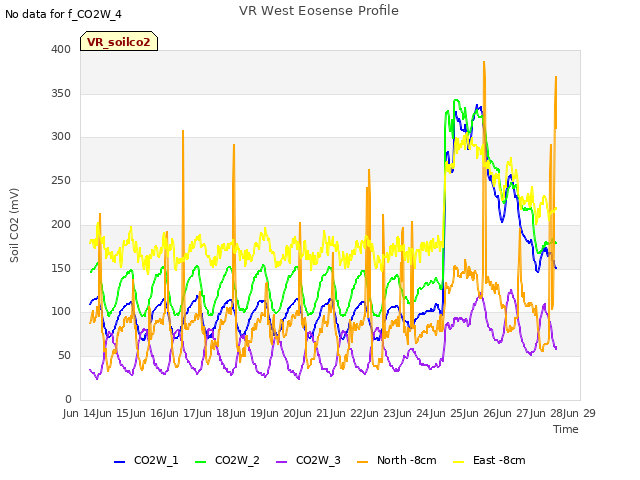Click the Time axis label
Image resolution: width=640 pixels, height=480 pixels.
pyautogui.click(x=566, y=429)
